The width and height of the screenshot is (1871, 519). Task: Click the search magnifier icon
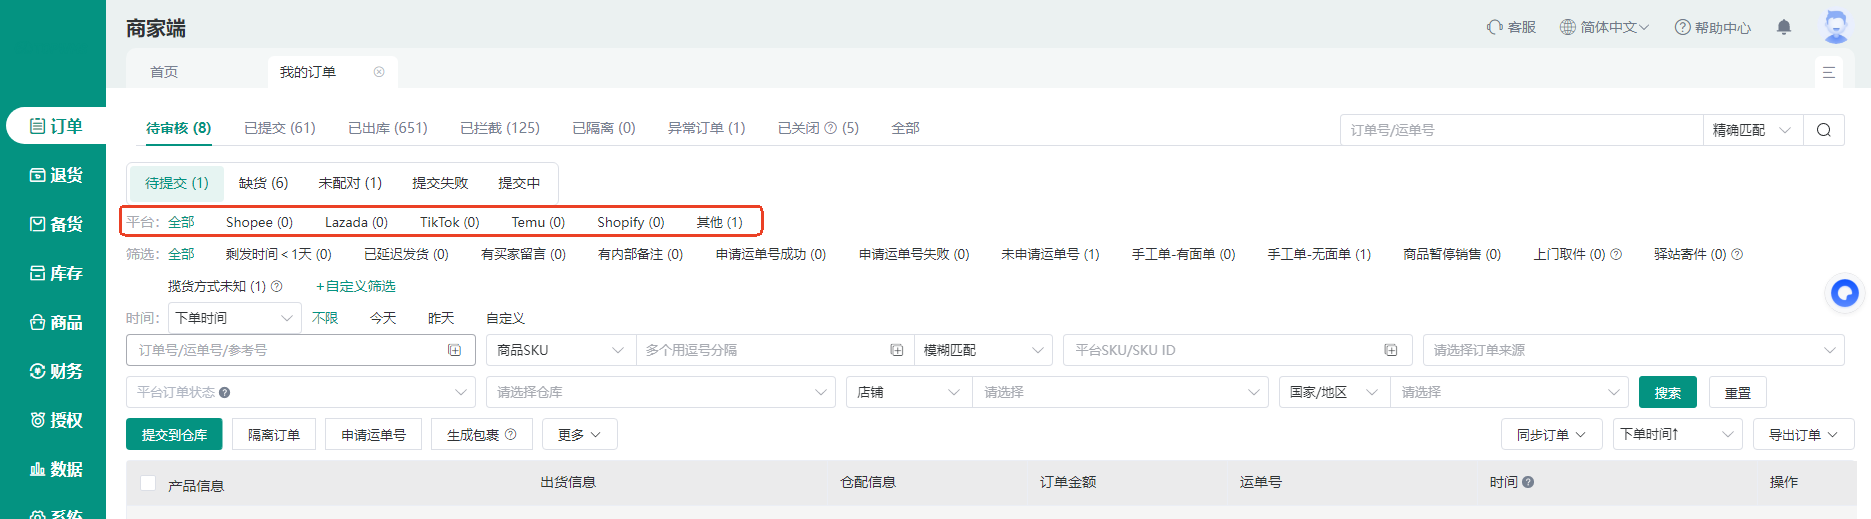coord(1823,130)
